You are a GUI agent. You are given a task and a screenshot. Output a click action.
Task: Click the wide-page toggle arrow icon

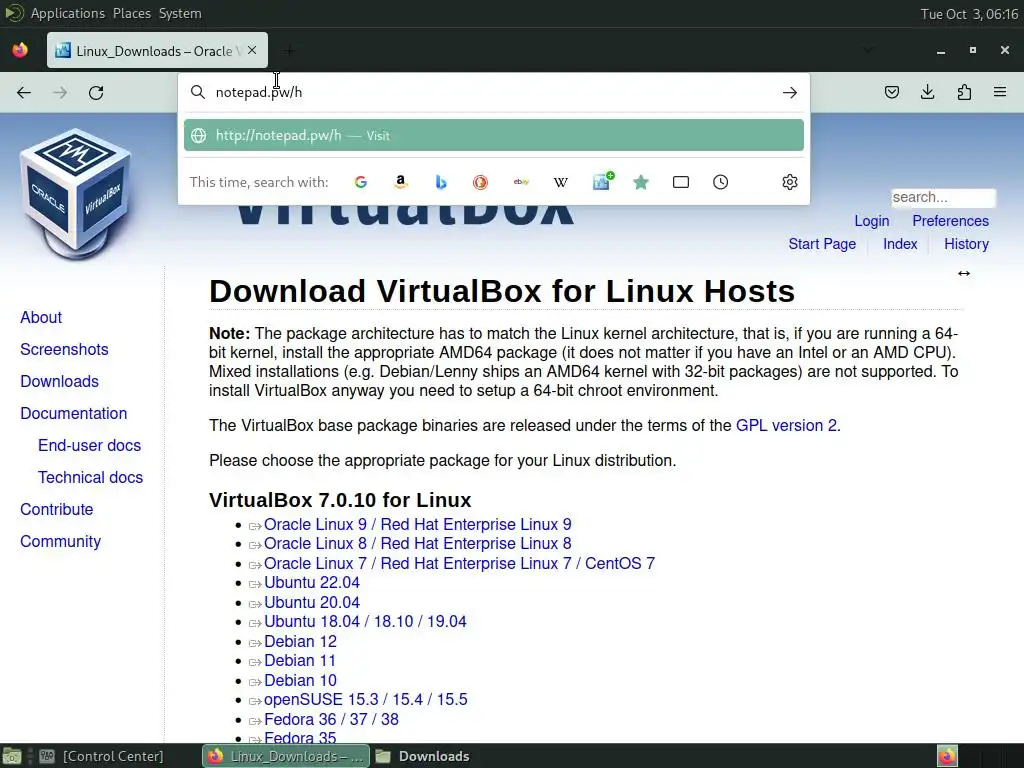[964, 274]
